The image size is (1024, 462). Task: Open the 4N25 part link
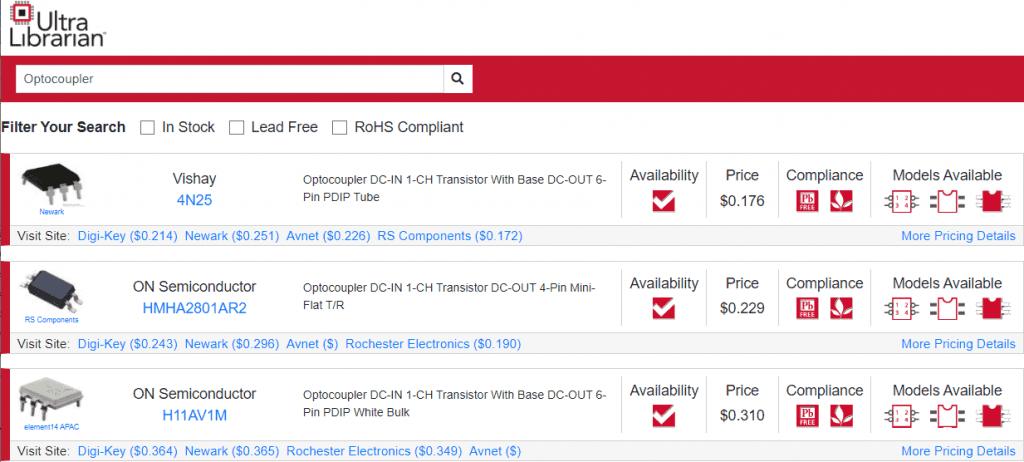(x=195, y=200)
